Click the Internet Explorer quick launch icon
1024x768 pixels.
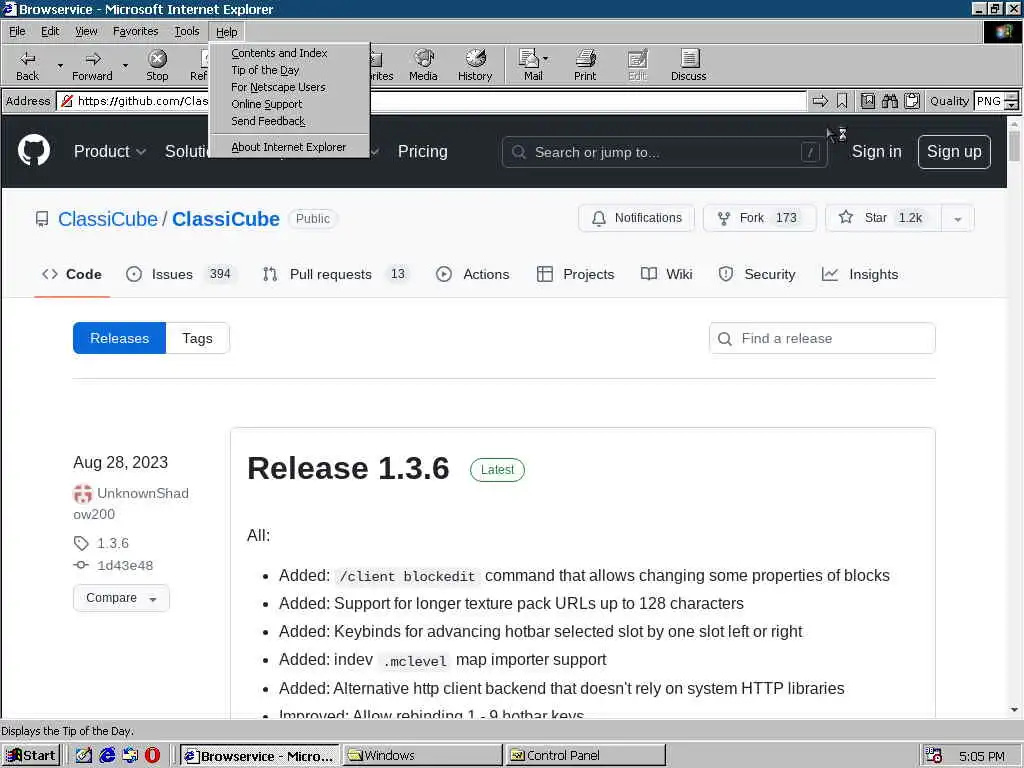(x=107, y=756)
